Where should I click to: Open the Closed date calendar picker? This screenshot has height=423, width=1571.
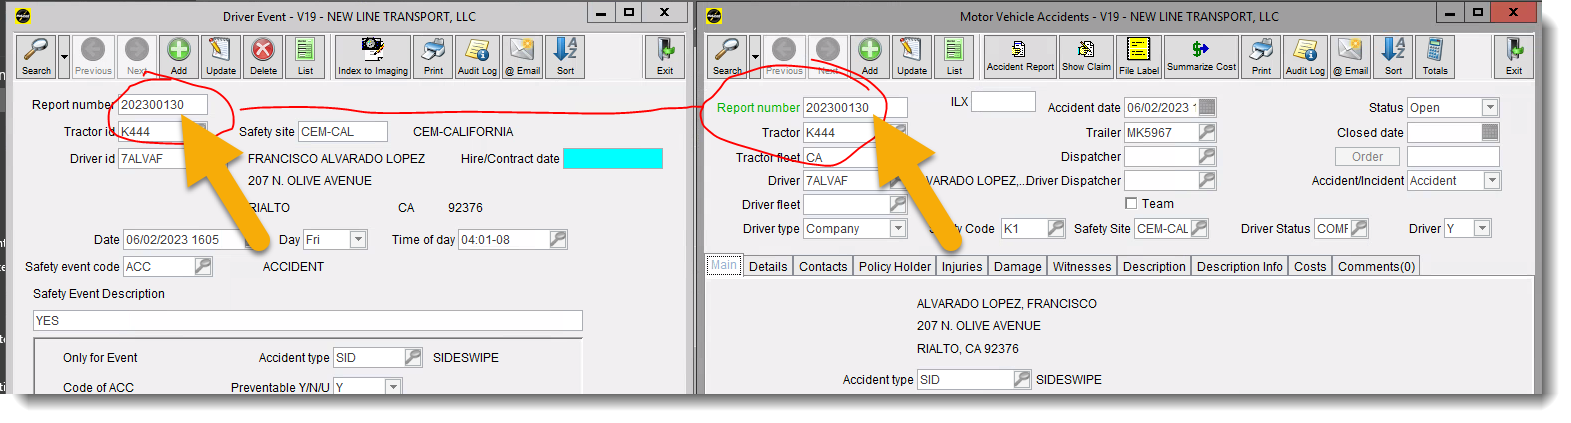[1490, 132]
